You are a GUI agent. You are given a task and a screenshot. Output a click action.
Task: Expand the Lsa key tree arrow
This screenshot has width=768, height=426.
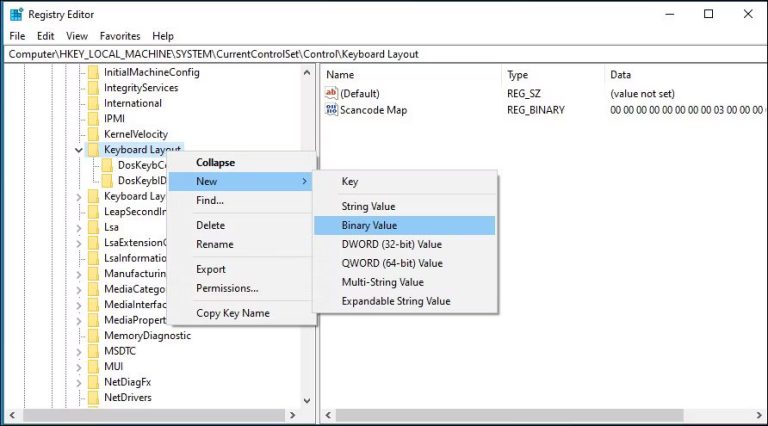click(79, 227)
